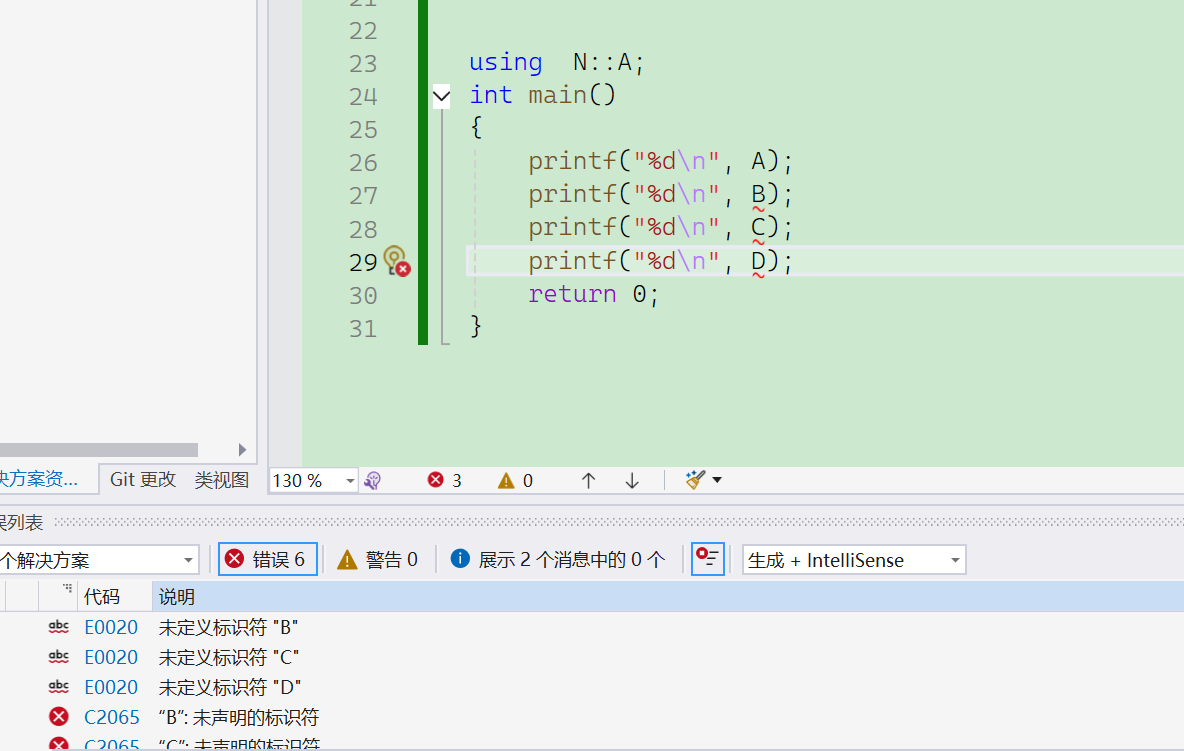The width and height of the screenshot is (1184, 751).
Task: Open E0020 link for undefined identifier "C"
Action: click(111, 657)
